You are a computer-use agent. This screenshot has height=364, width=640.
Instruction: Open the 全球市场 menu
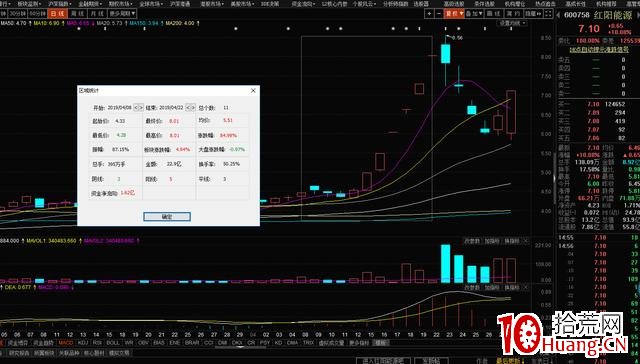(x=151, y=4)
